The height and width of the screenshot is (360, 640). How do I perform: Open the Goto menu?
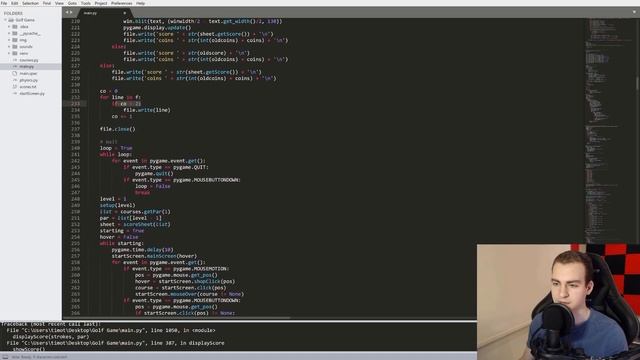(72, 3)
